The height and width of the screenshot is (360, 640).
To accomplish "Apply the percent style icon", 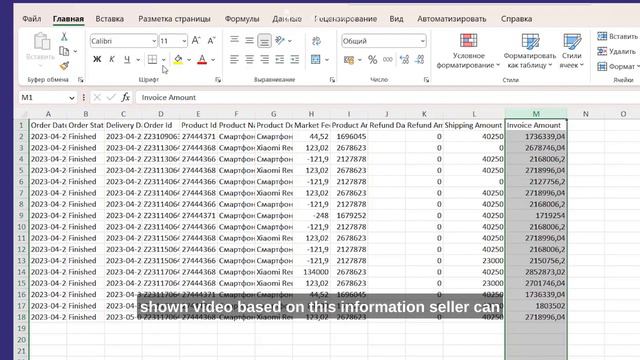I will point(372,60).
